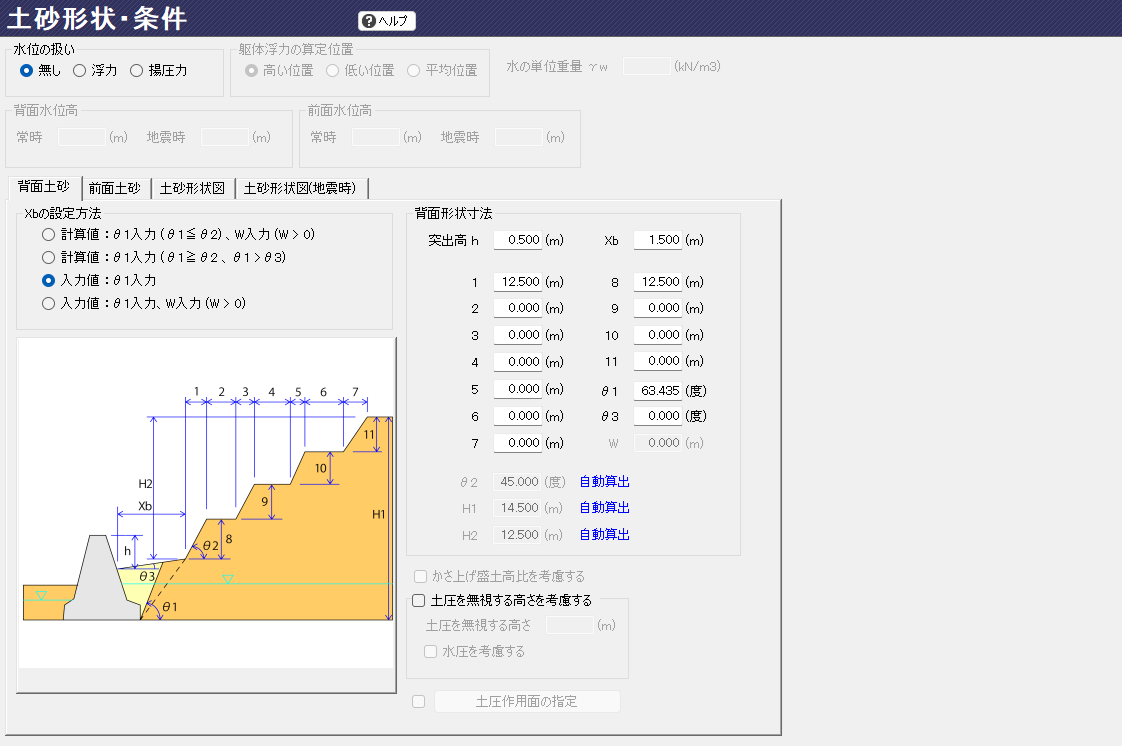
Task: Click 自動算出 link next to H1
Action: [x=604, y=508]
